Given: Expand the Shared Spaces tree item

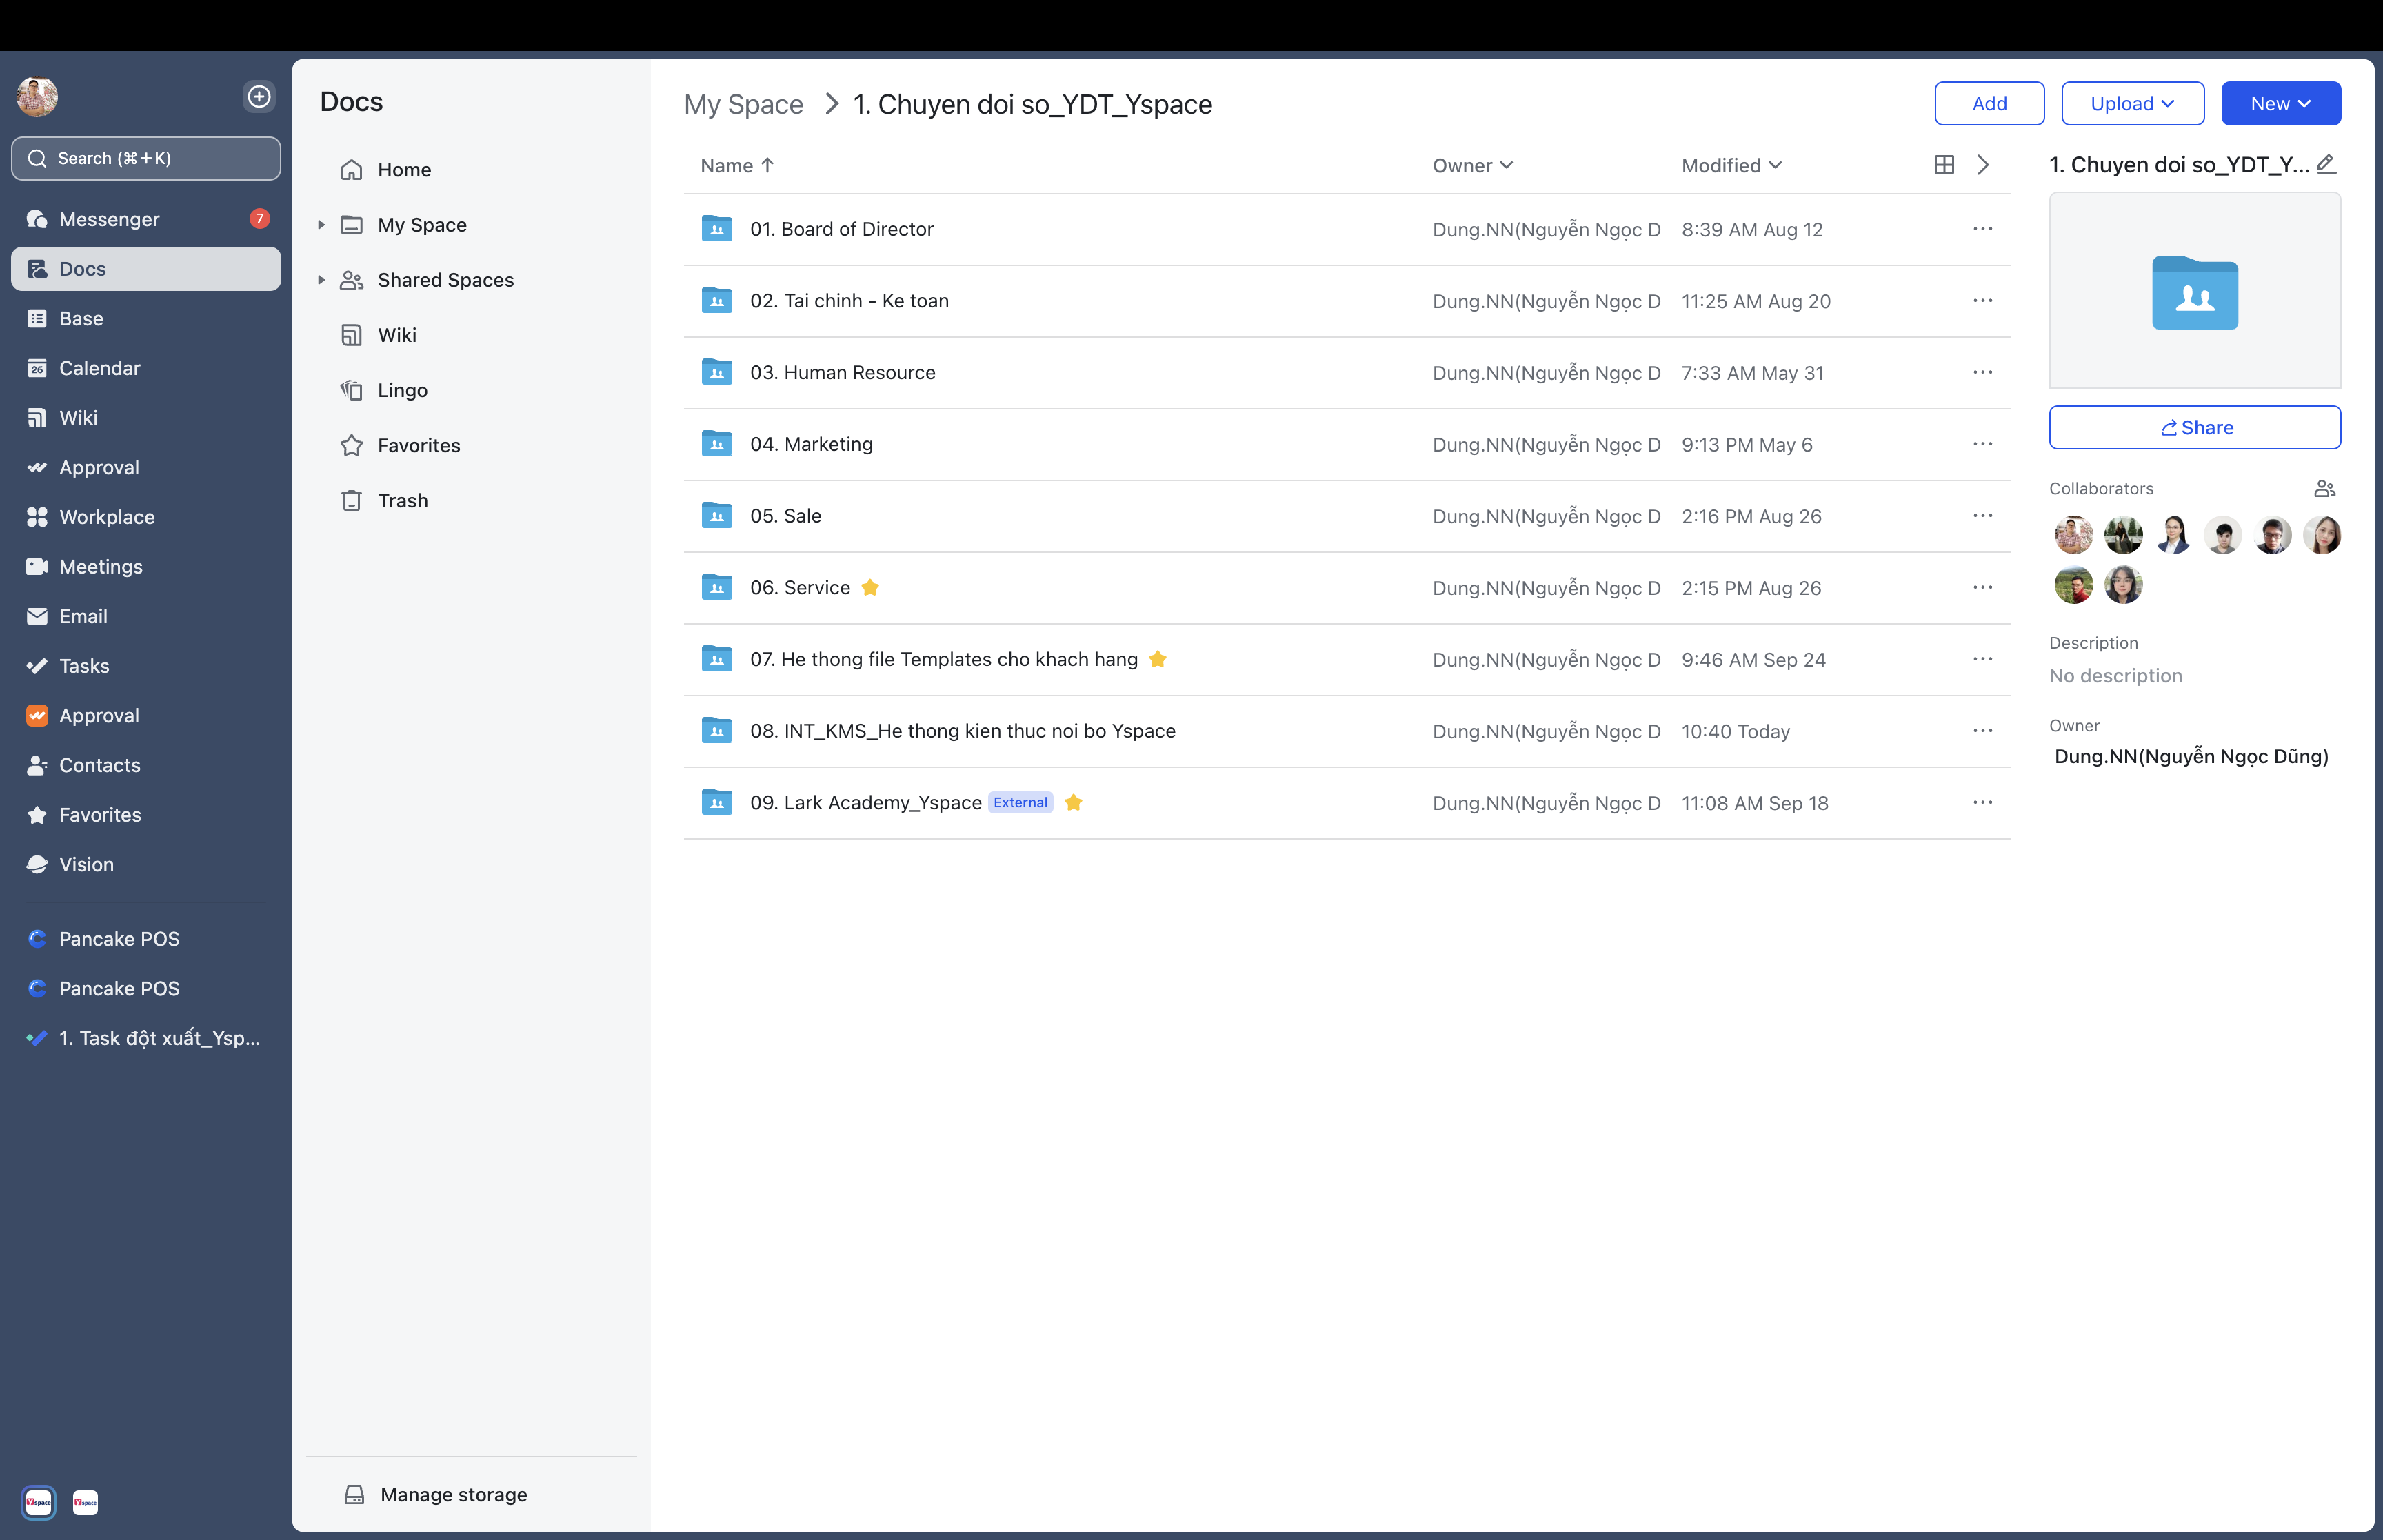Looking at the screenshot, I should point(318,278).
